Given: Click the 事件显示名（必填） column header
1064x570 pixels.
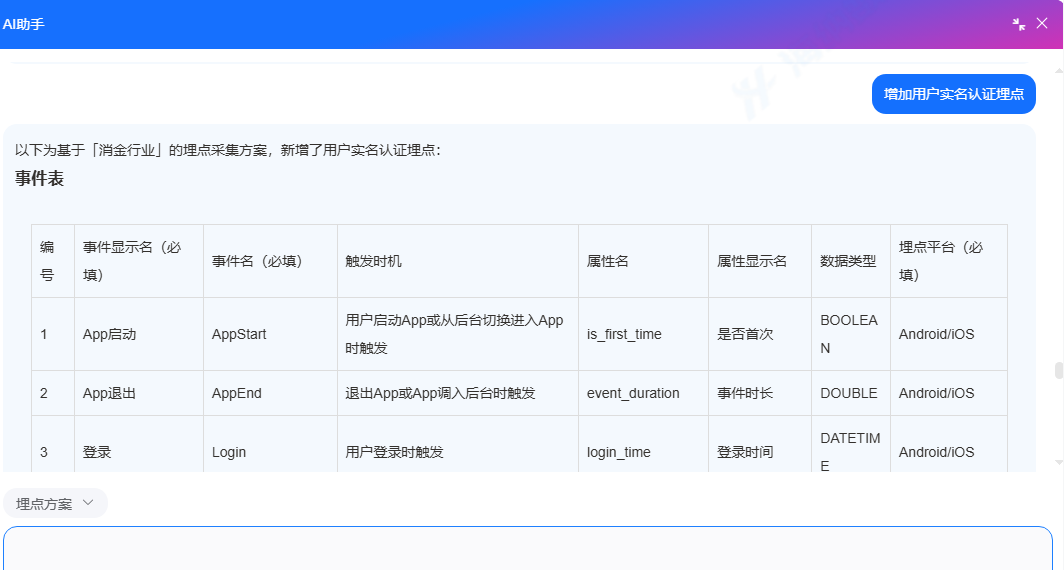Looking at the screenshot, I should [139, 261].
